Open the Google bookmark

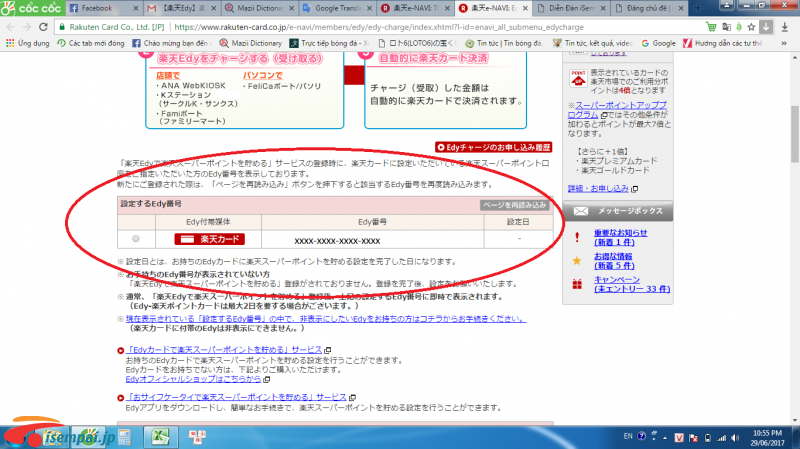tap(659, 43)
